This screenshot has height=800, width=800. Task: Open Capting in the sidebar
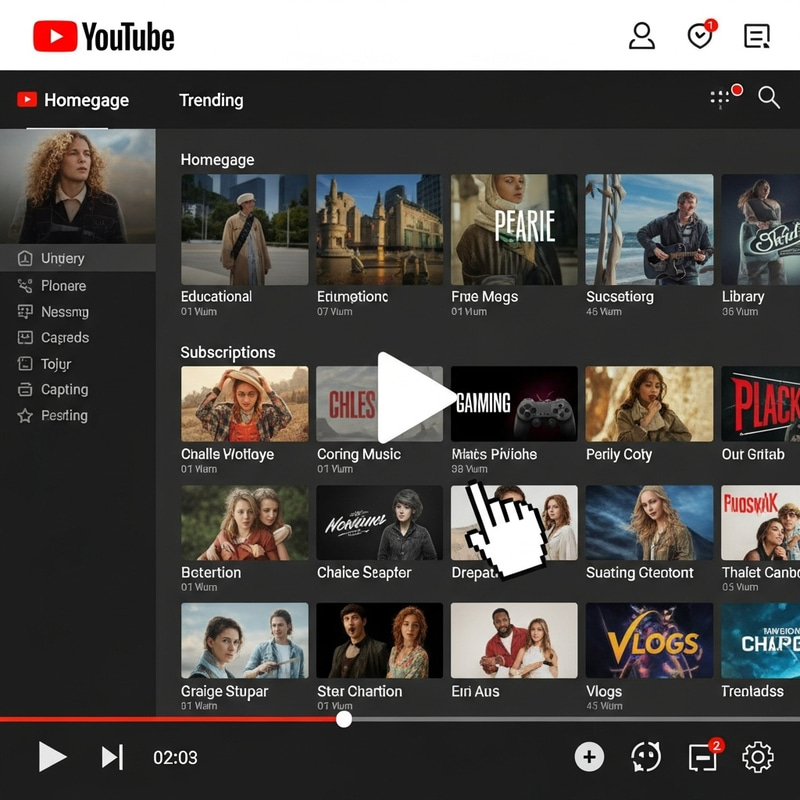(x=64, y=390)
